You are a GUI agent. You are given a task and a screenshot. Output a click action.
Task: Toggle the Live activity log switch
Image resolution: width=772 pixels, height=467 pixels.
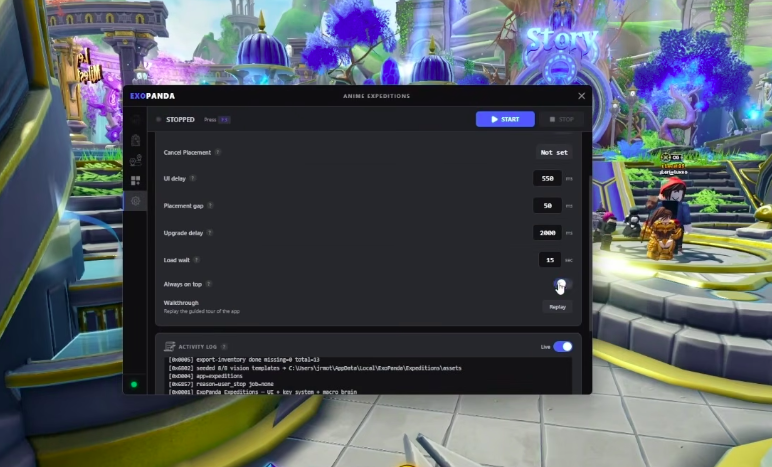click(563, 346)
